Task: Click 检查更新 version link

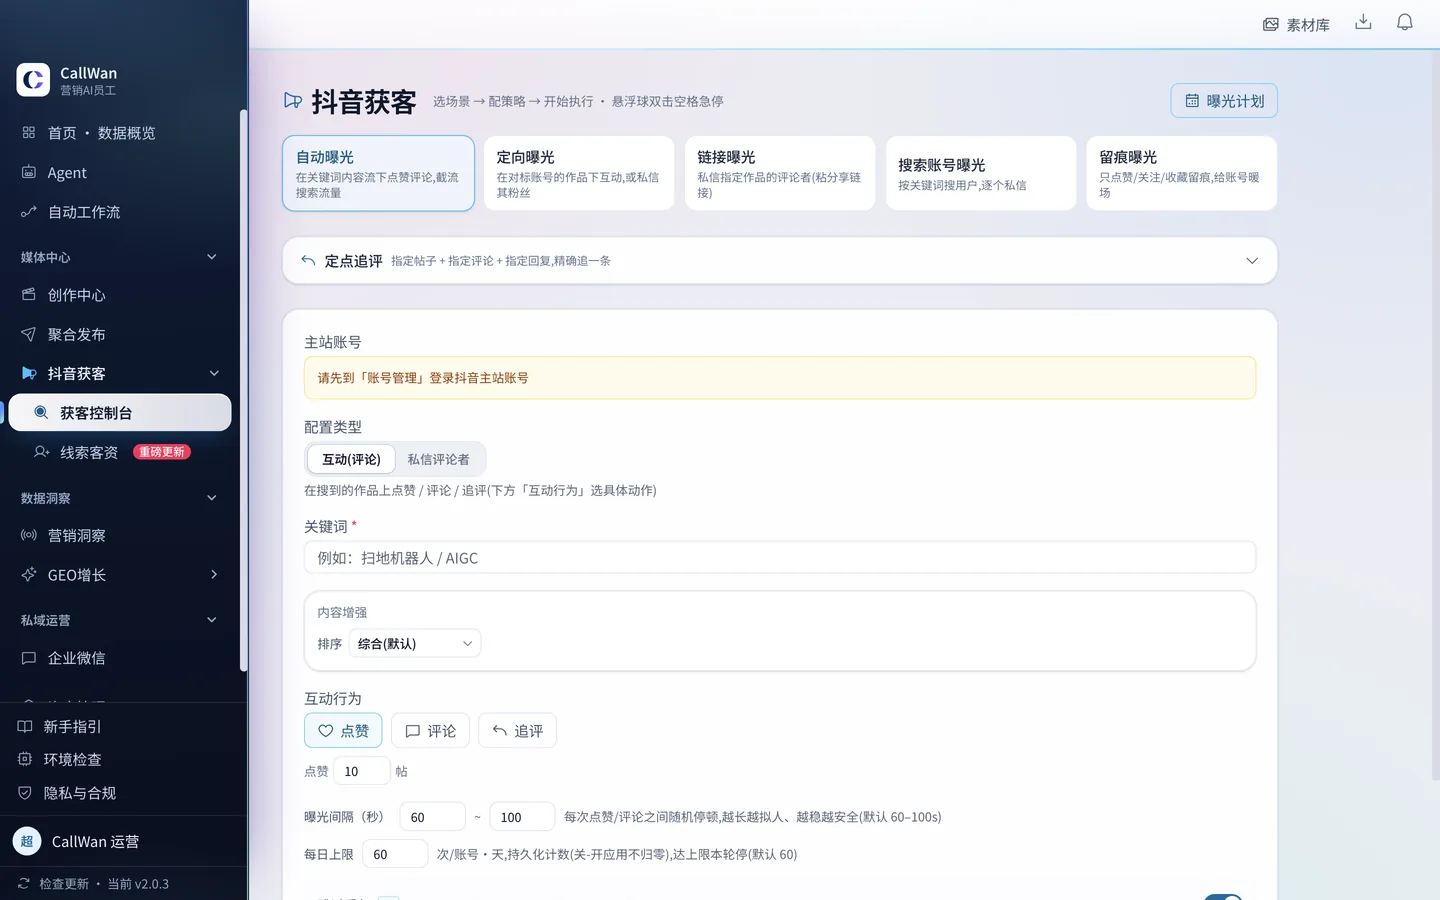Action: pyautogui.click(x=93, y=883)
